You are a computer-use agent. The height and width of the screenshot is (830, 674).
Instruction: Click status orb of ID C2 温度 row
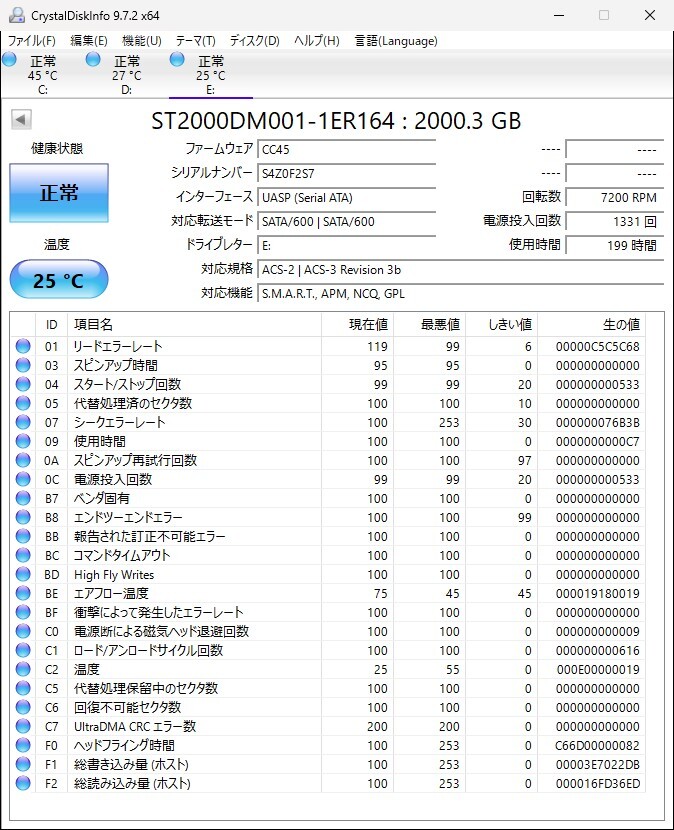tap(23, 670)
